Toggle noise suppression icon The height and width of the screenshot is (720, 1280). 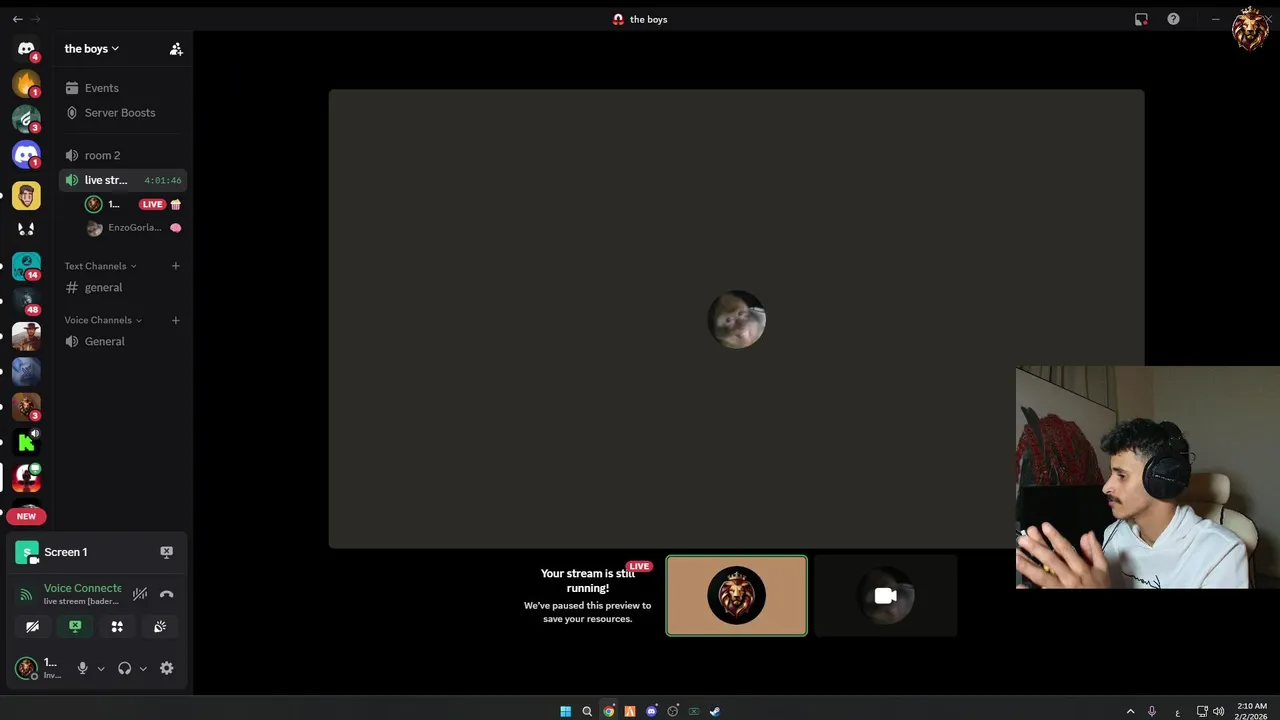click(x=140, y=594)
